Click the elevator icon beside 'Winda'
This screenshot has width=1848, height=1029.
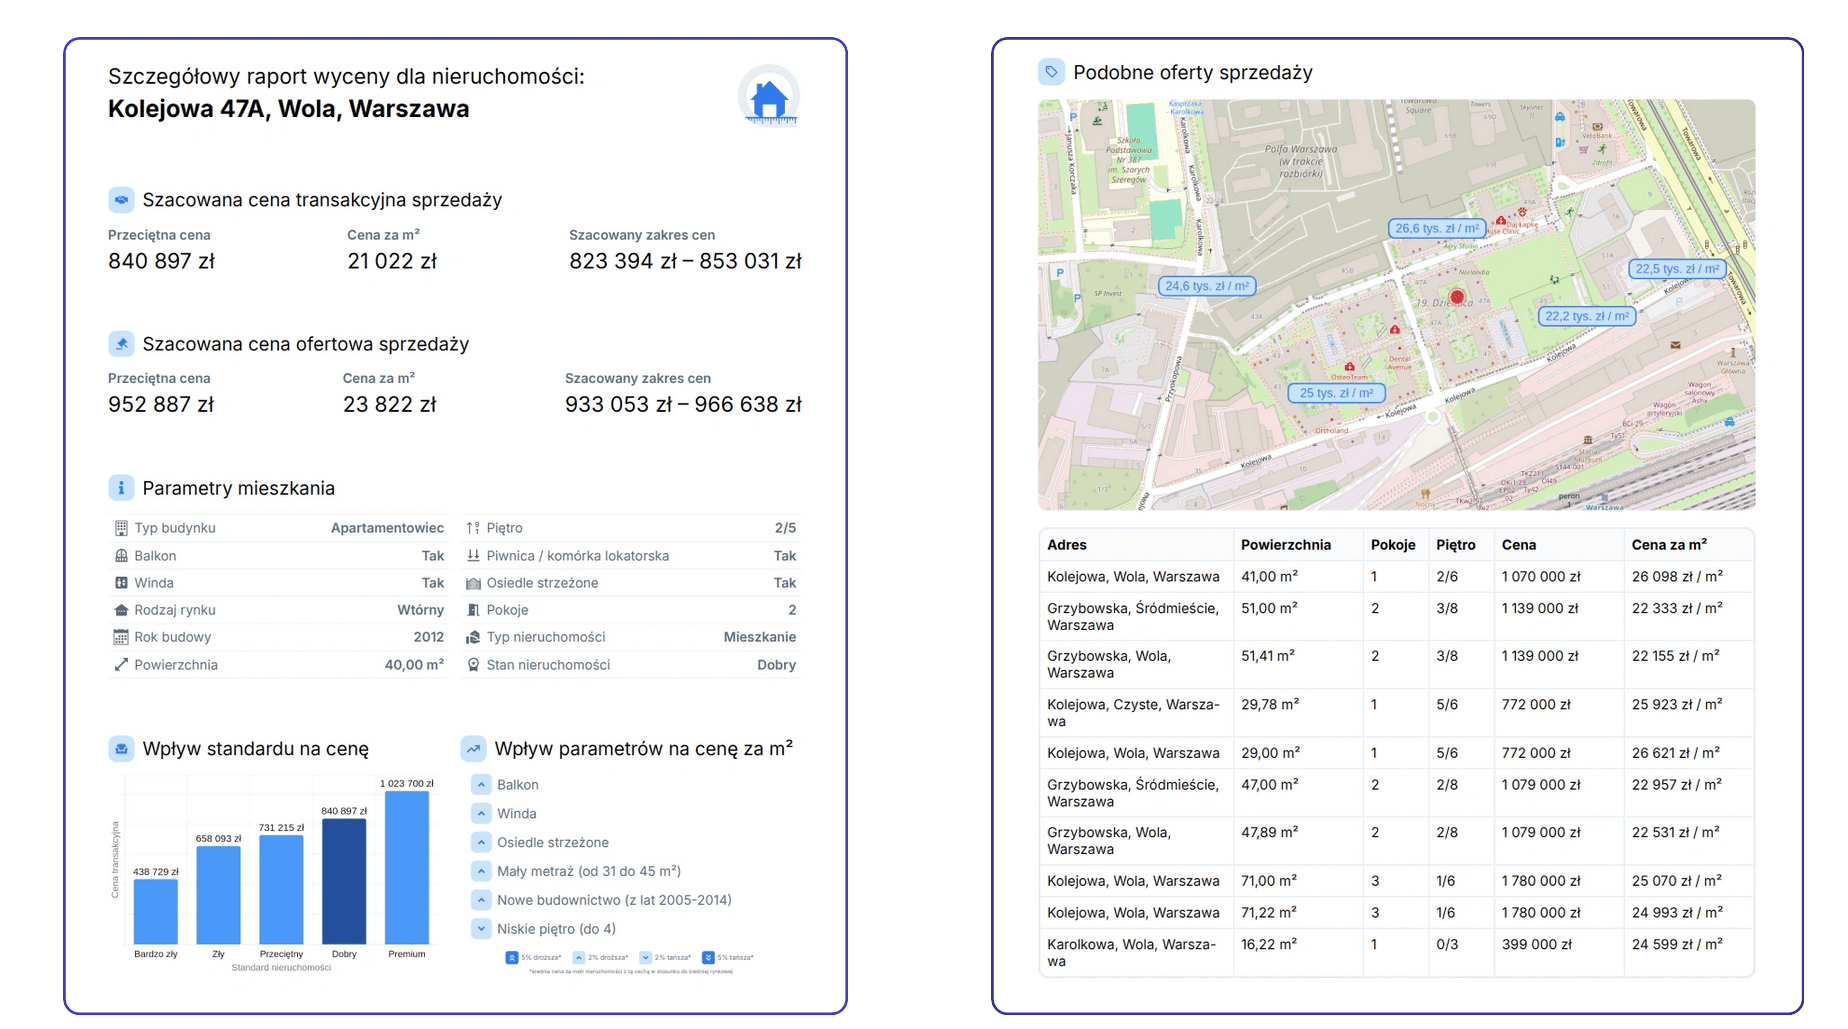pyautogui.click(x=121, y=582)
